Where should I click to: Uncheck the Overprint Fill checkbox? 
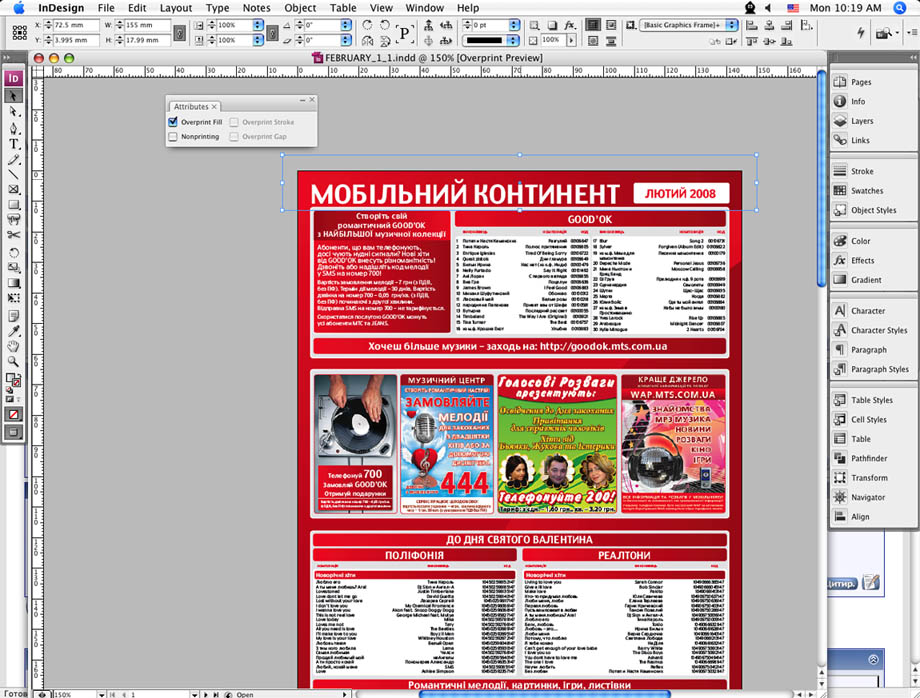pos(172,122)
